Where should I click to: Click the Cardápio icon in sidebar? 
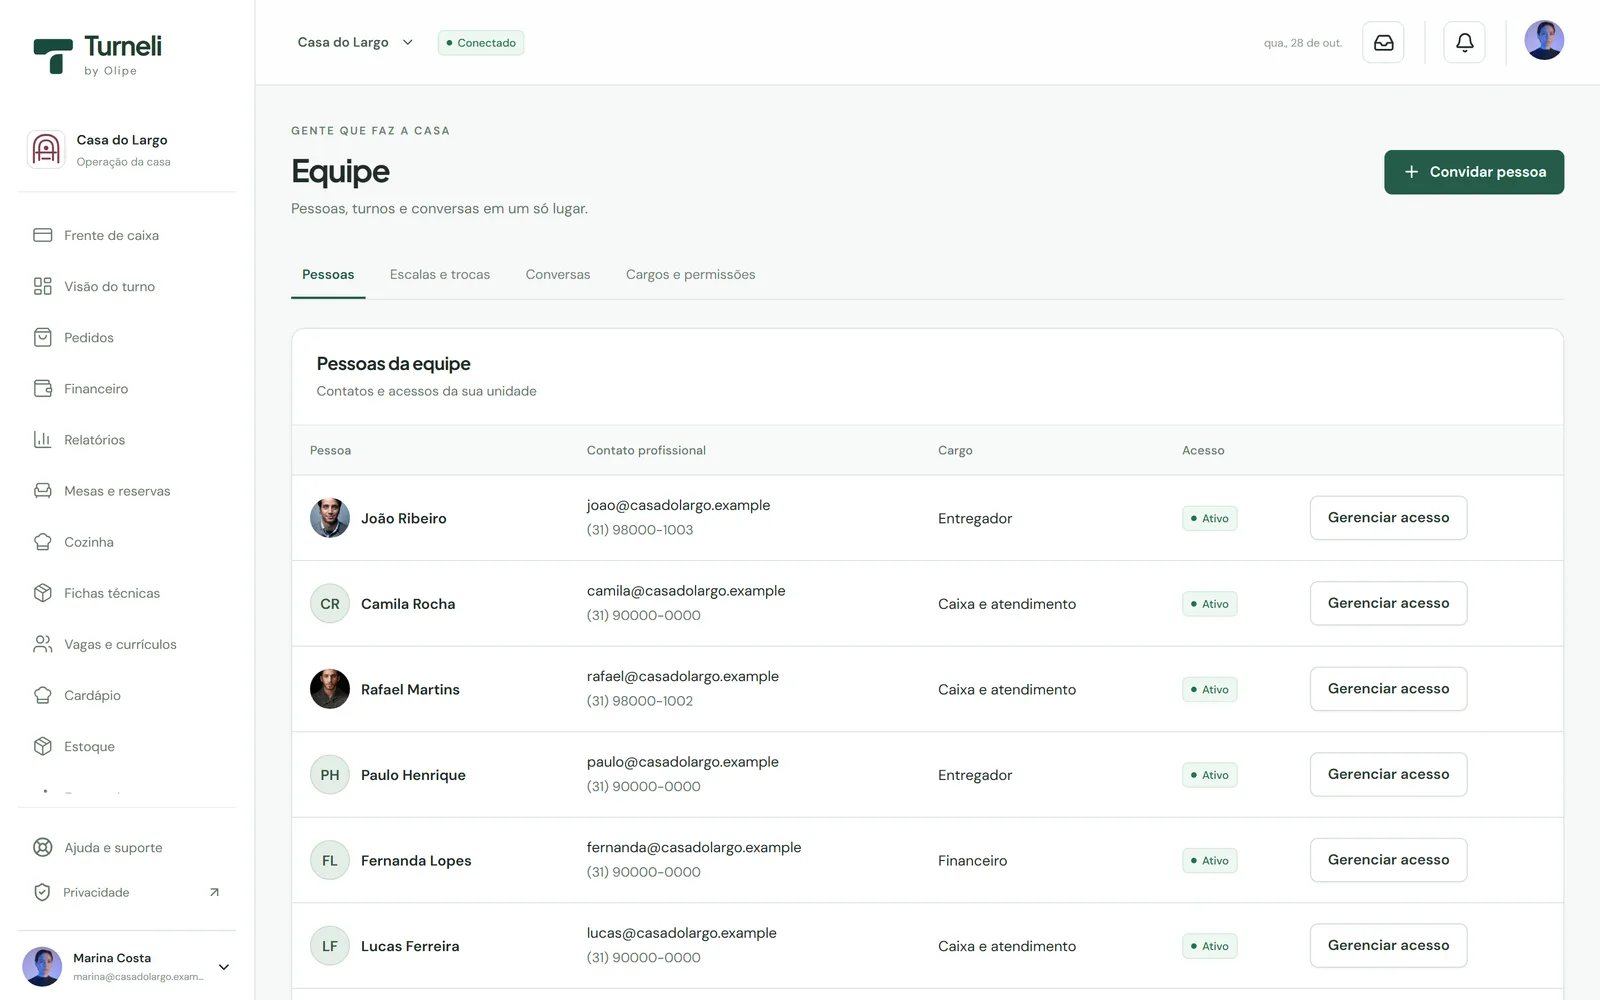(x=43, y=695)
